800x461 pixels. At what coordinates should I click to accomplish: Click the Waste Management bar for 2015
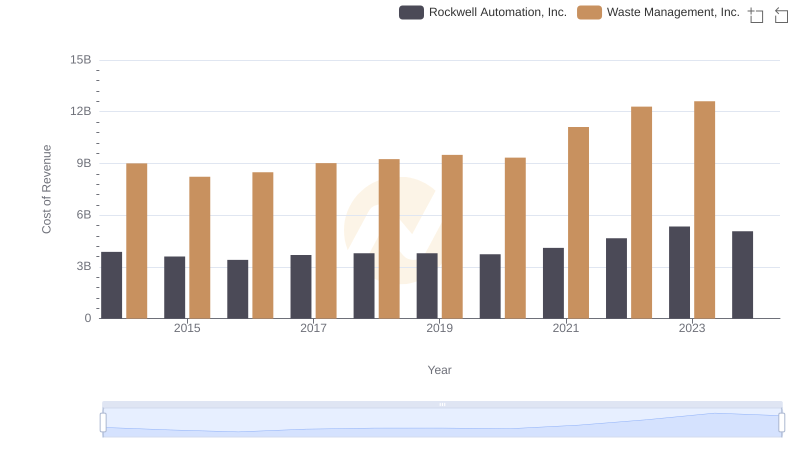[x=199, y=247]
